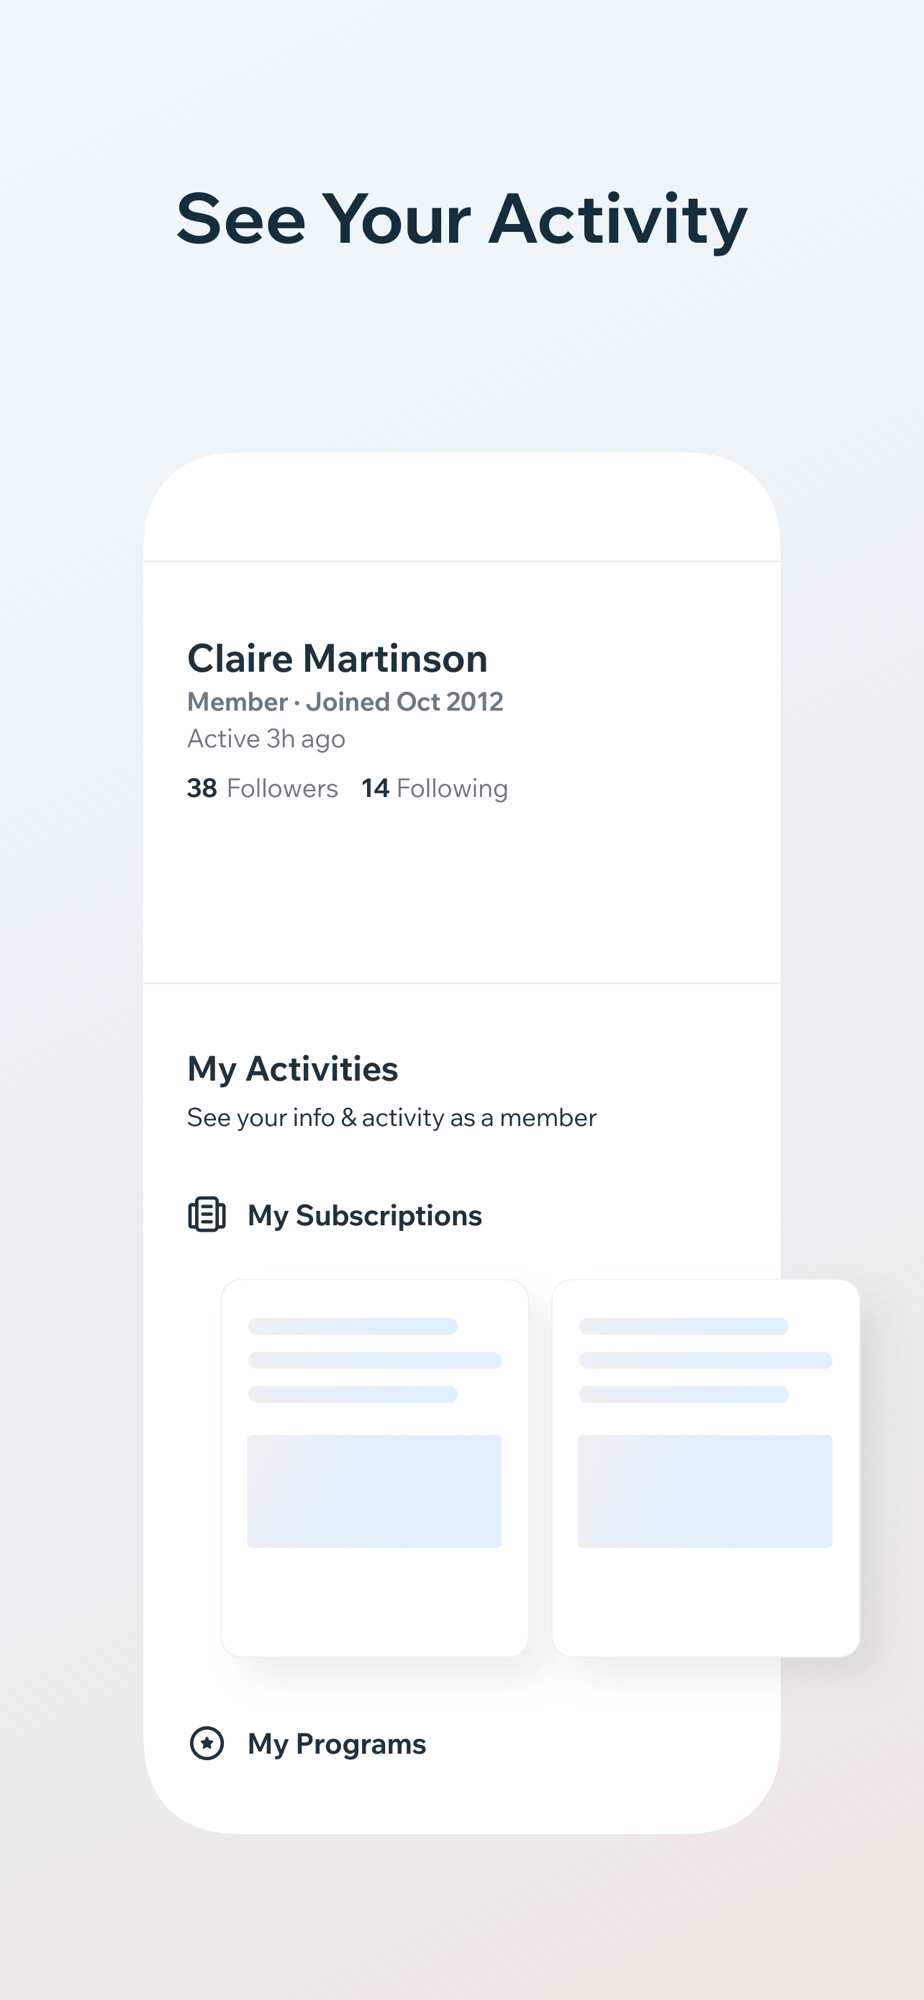Click the second card's image placeholder block
The width and height of the screenshot is (924, 2000).
point(705,1491)
